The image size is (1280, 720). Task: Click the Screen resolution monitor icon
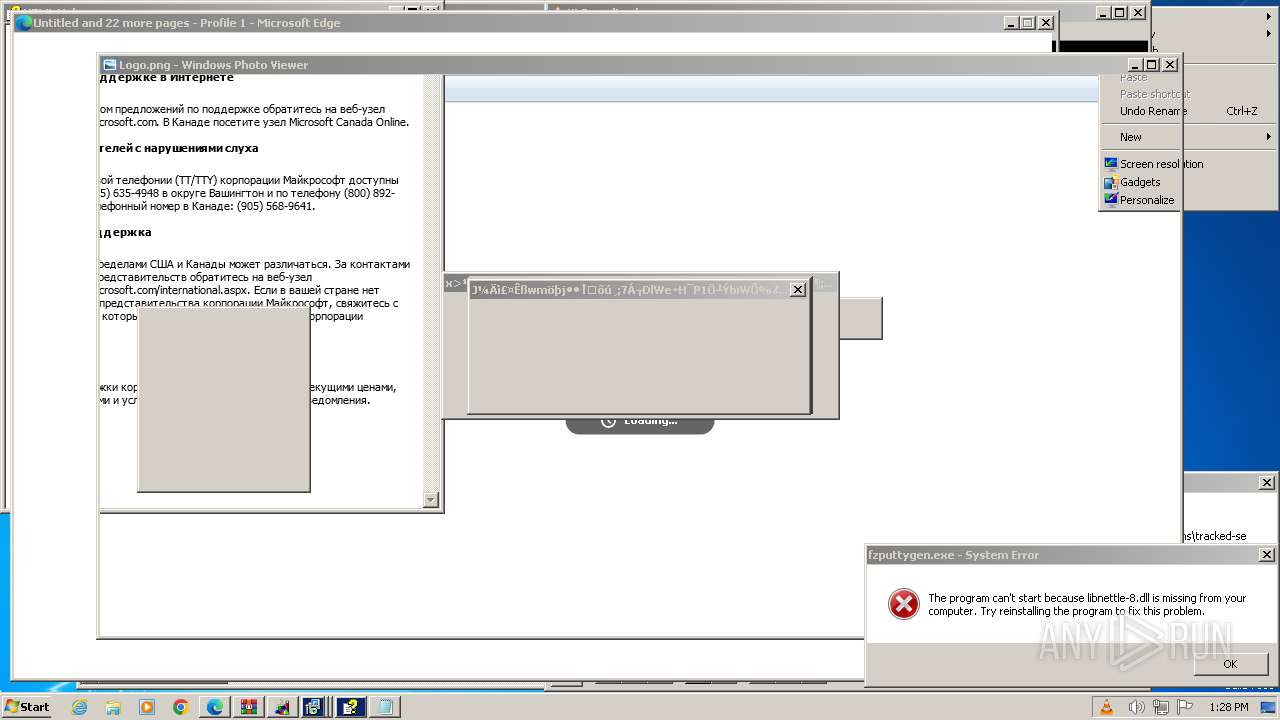[x=1110, y=164]
